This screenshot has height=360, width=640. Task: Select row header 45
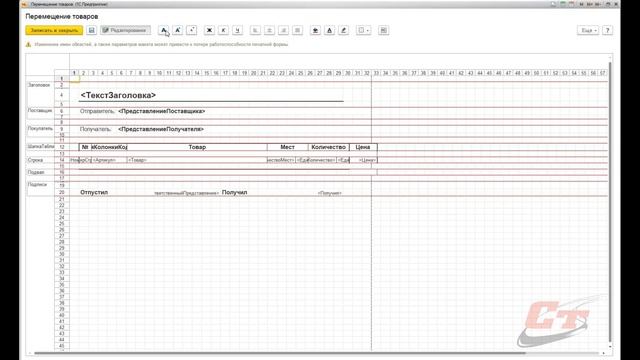tap(62, 346)
